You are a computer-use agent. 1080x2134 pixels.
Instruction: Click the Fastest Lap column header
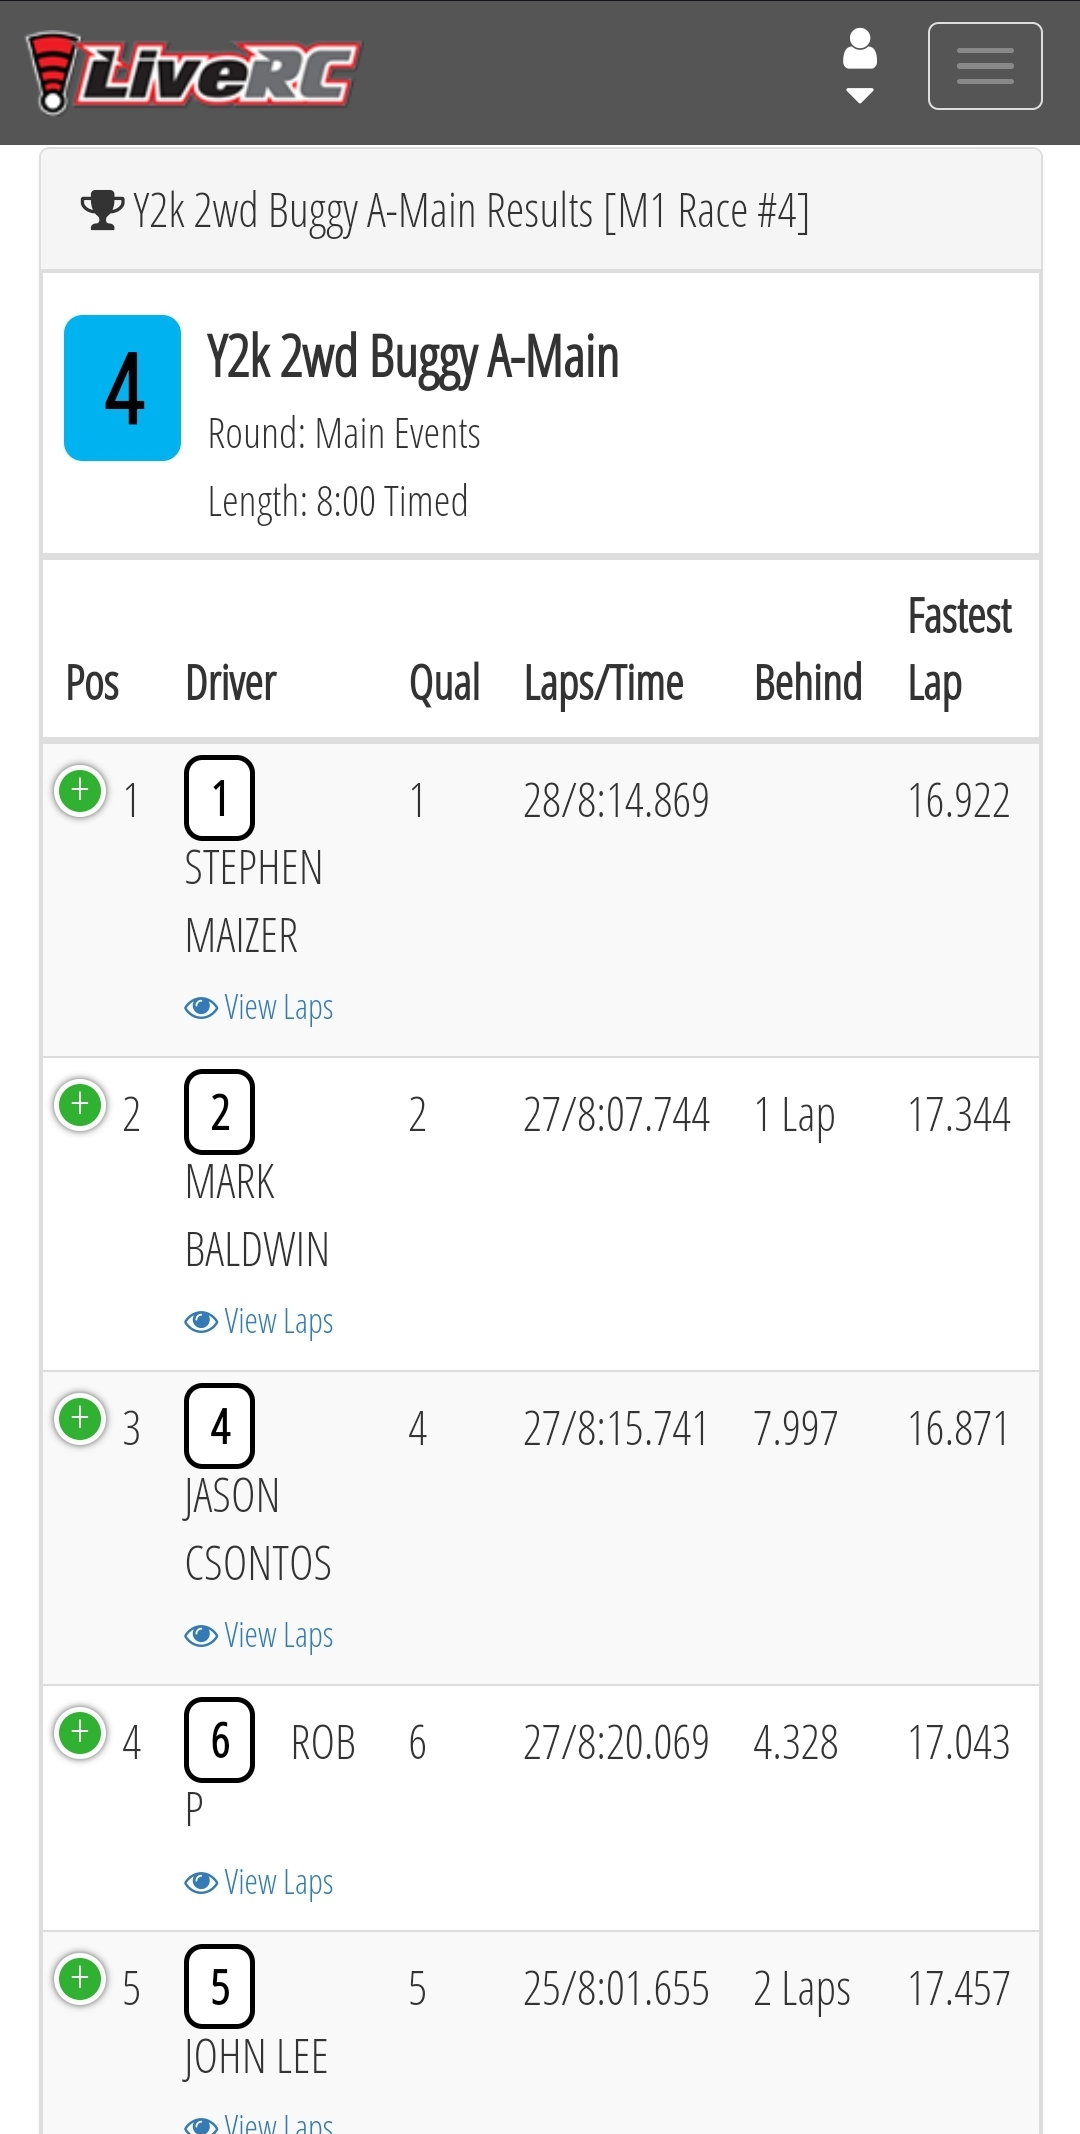(960, 650)
